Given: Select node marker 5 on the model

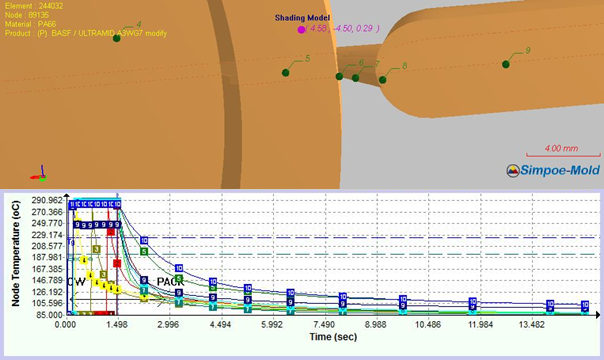Looking at the screenshot, I should [285, 72].
